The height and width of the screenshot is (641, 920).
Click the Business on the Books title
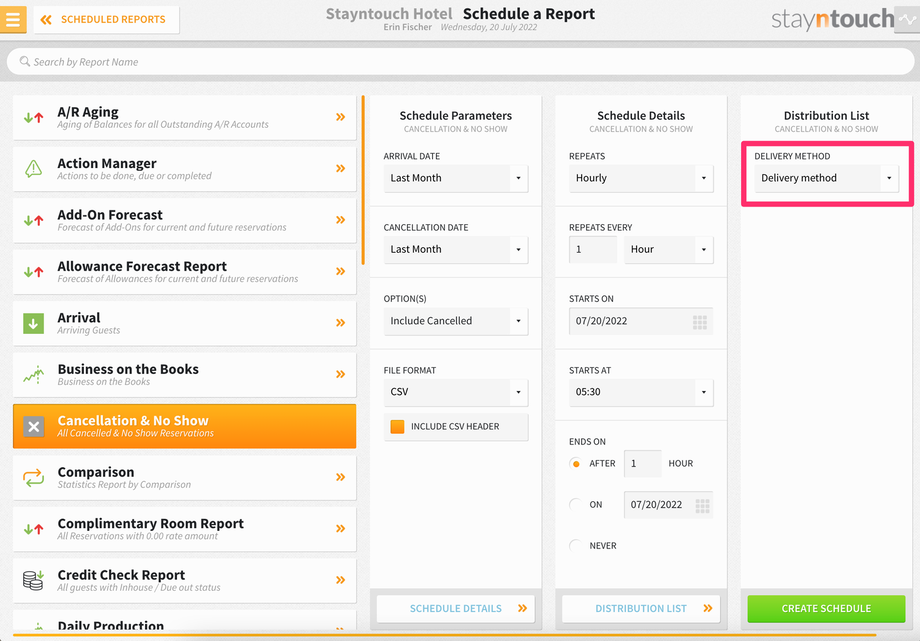[128, 369]
